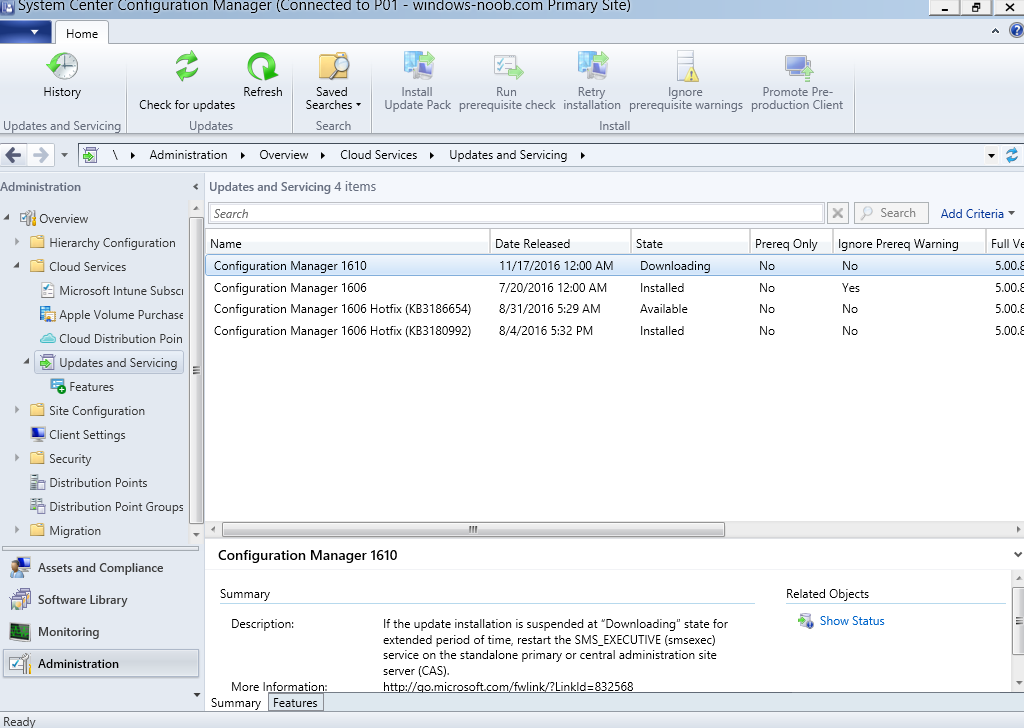The height and width of the screenshot is (728, 1024).
Task: Select Hotfix KB3186654 row
Action: [615, 309]
